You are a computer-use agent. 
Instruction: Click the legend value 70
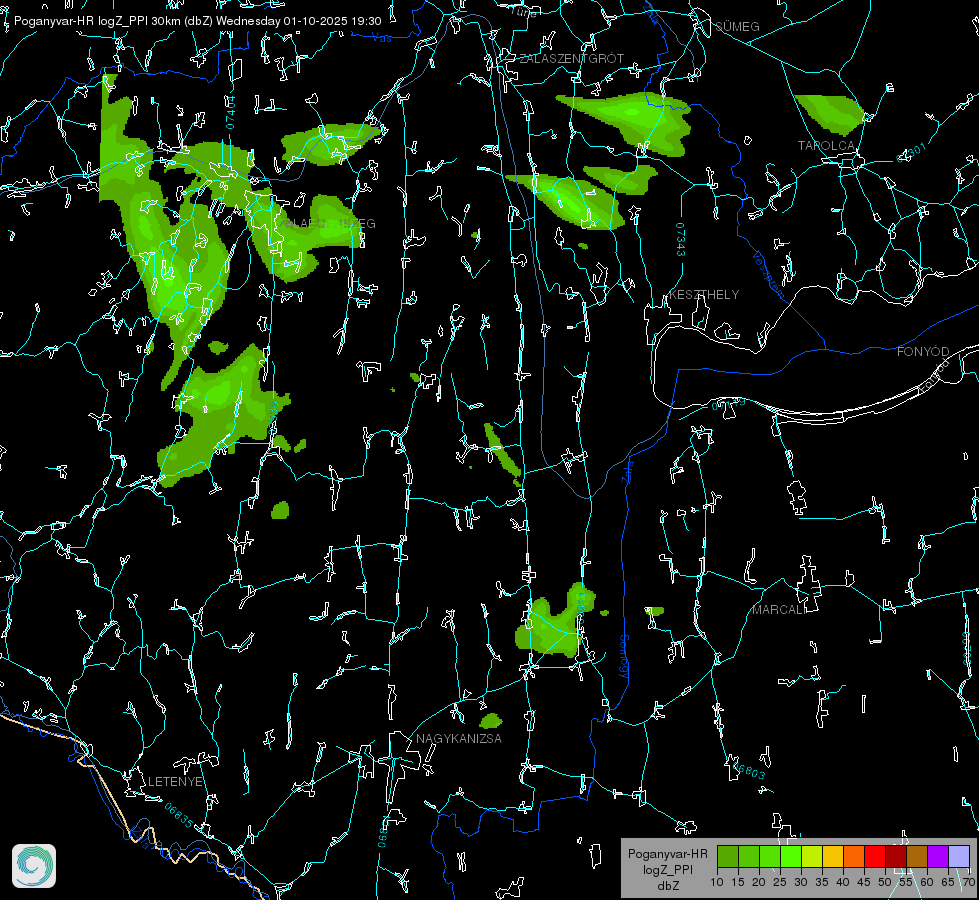tap(968, 882)
